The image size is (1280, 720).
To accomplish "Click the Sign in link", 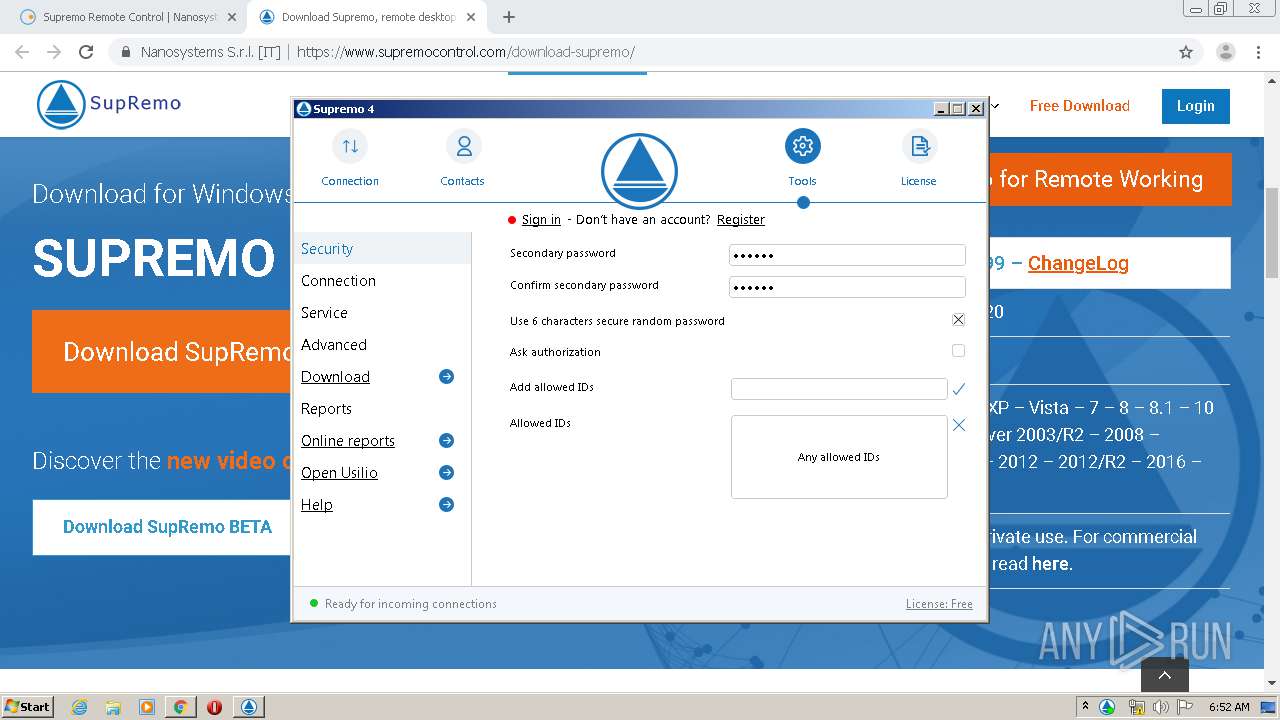I will pos(541,220).
